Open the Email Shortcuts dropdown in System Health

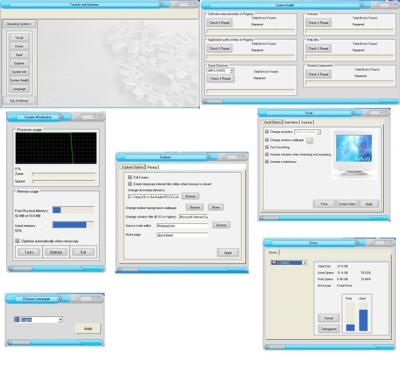click(232, 71)
